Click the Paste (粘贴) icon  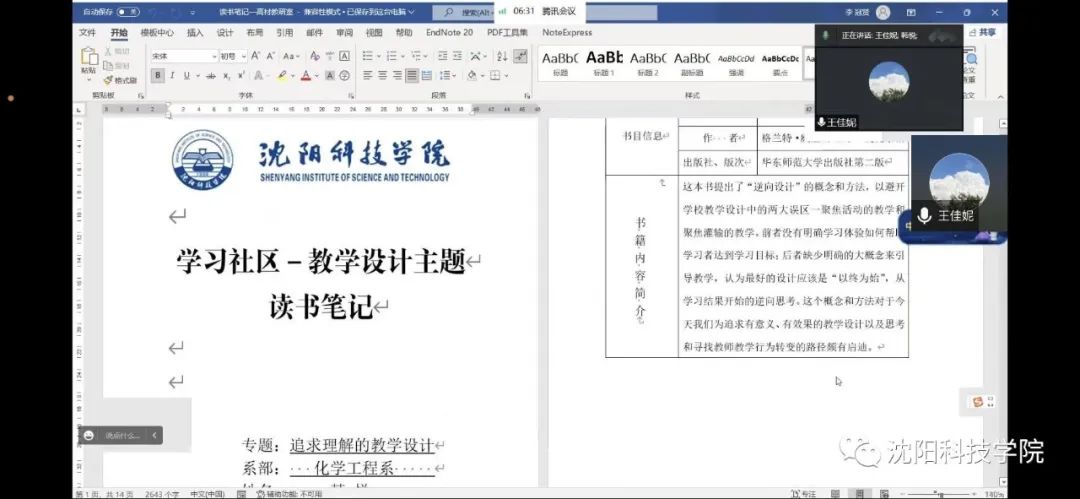pyautogui.click(x=89, y=59)
